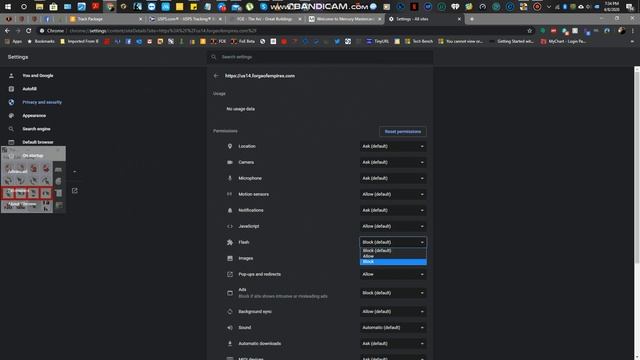
Task: Click the Background sync icon
Action: point(230,311)
